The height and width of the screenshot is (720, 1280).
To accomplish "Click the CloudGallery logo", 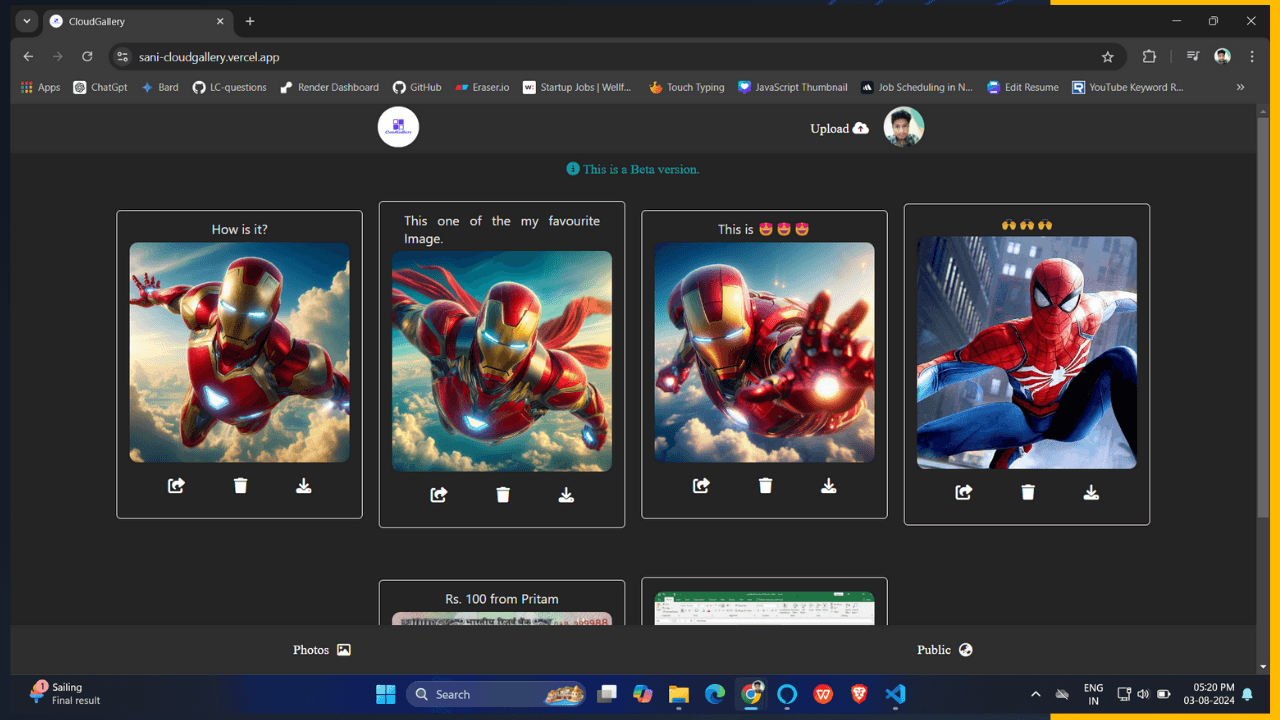I will point(398,127).
